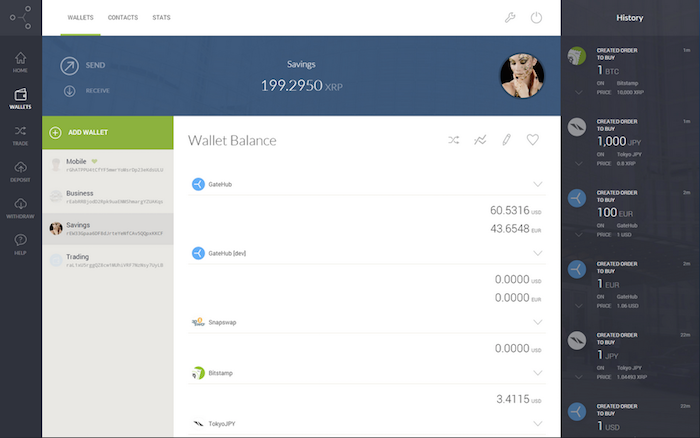
Task: Open settings via the wrench icon
Action: [510, 17]
